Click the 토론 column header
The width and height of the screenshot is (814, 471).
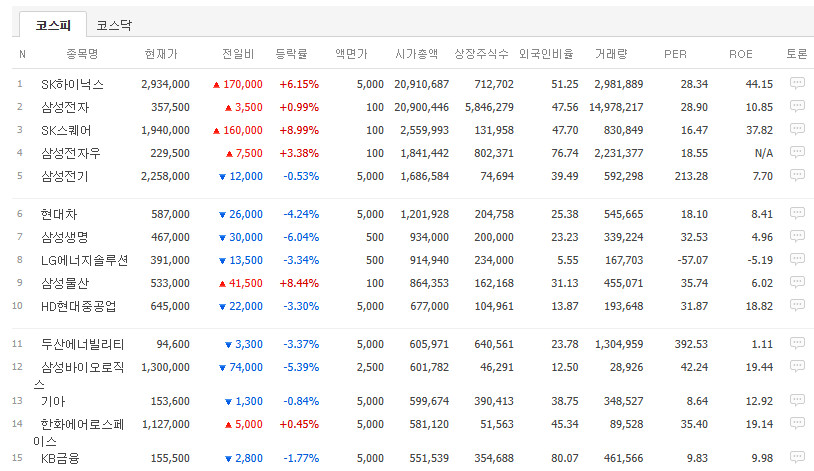(x=796, y=54)
